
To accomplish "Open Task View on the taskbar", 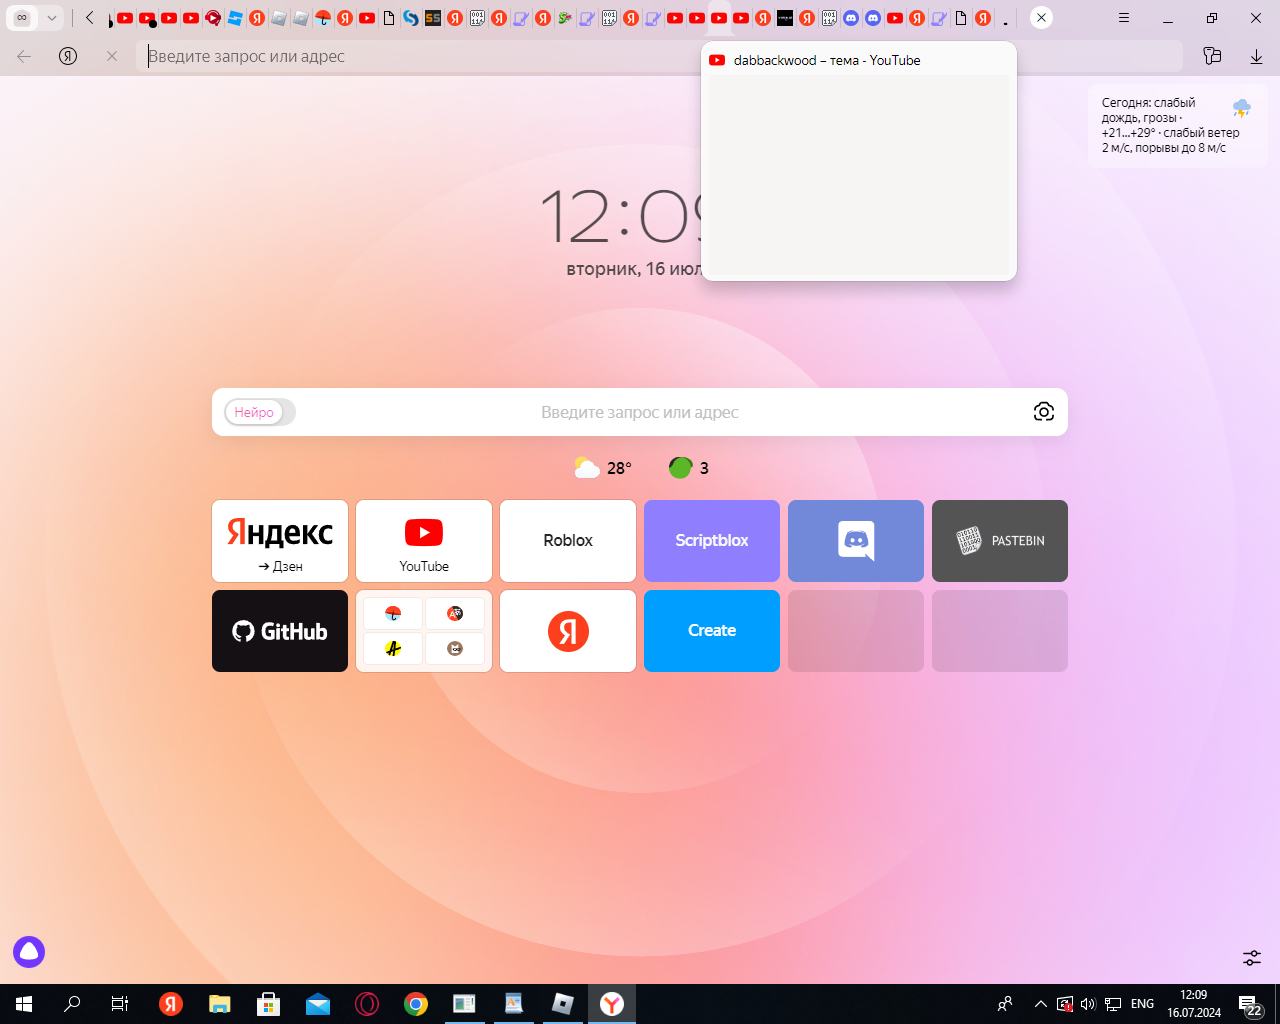I will coord(120,1004).
